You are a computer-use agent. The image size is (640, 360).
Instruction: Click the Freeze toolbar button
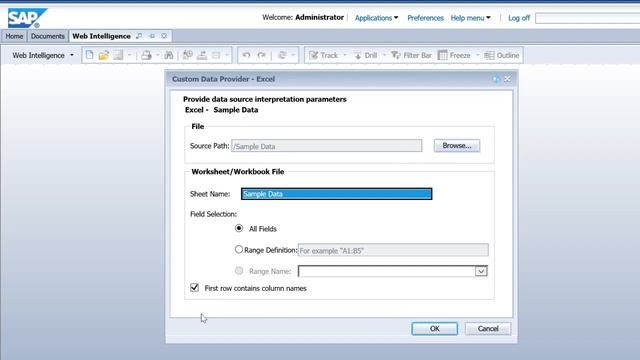tap(454, 55)
